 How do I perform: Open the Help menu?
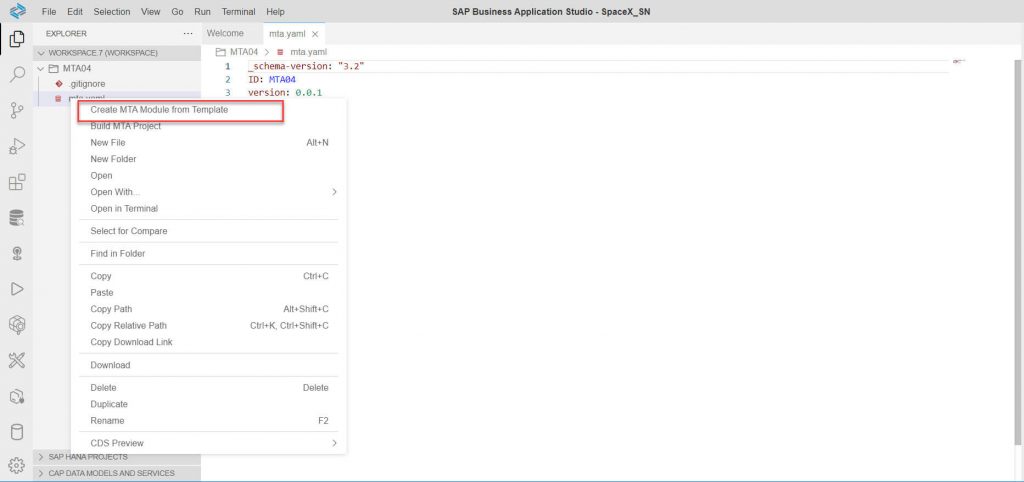point(276,12)
